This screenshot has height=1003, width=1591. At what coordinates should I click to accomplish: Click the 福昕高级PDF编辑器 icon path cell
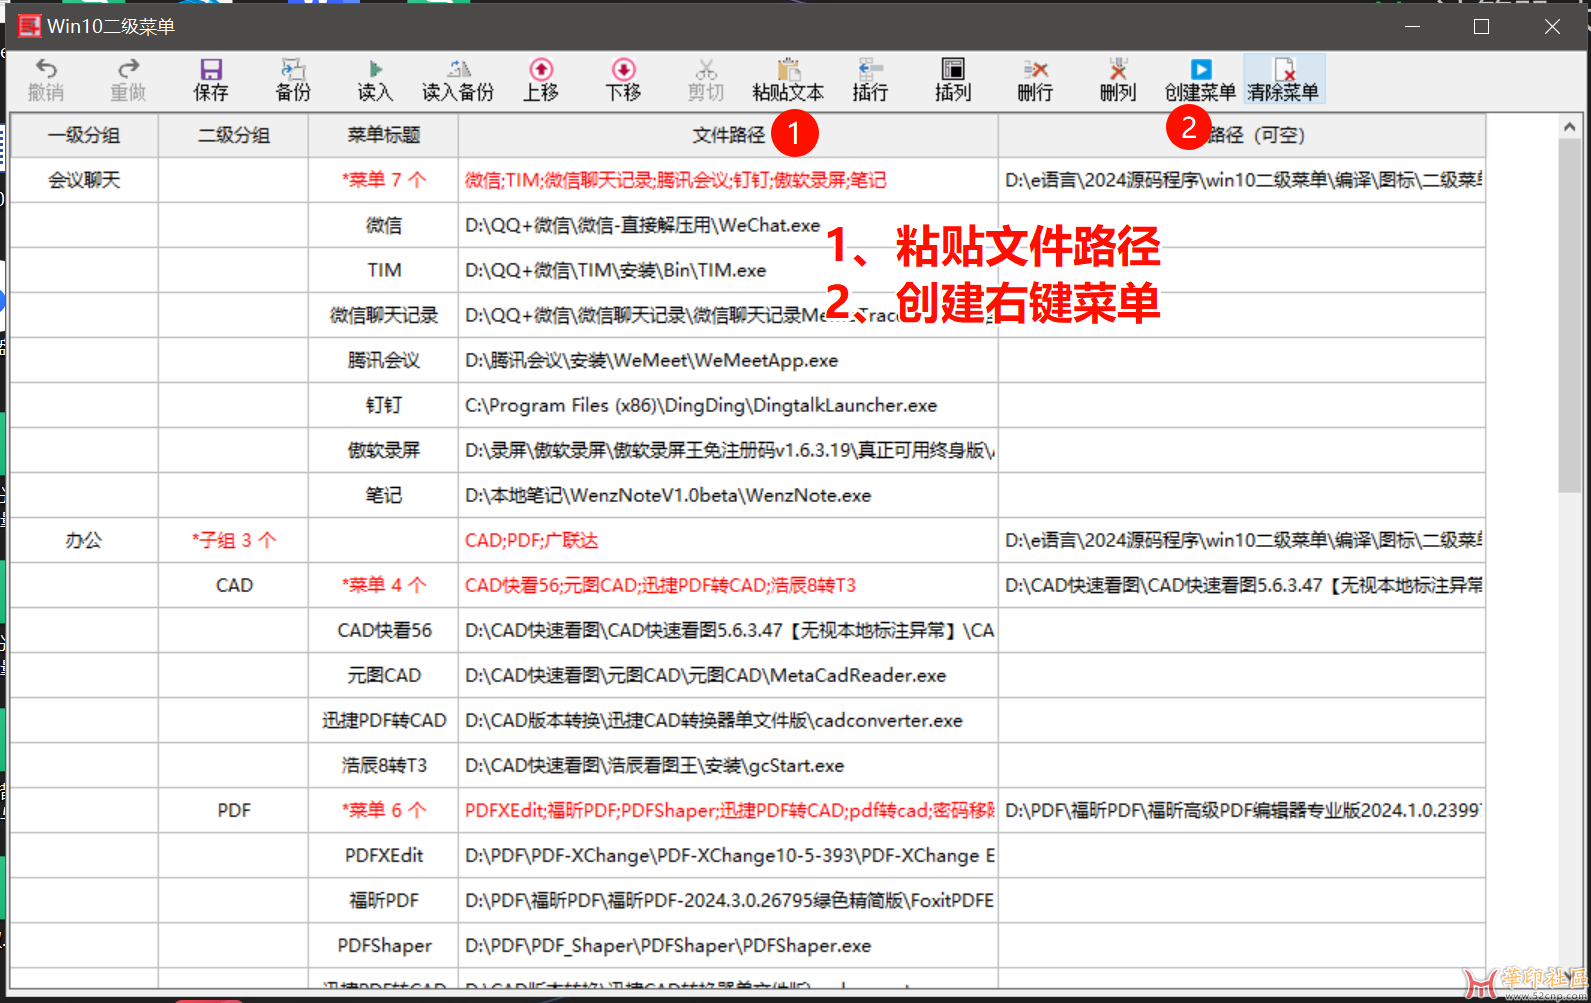coord(1242,810)
